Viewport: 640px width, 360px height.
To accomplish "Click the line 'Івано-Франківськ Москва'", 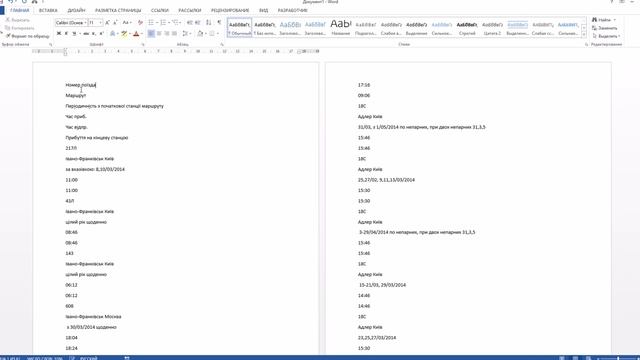I will [93, 316].
